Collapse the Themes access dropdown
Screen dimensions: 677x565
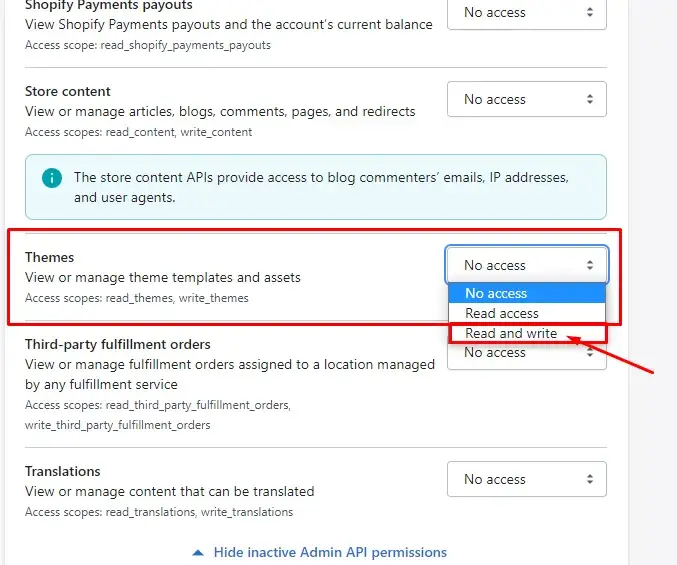526,265
